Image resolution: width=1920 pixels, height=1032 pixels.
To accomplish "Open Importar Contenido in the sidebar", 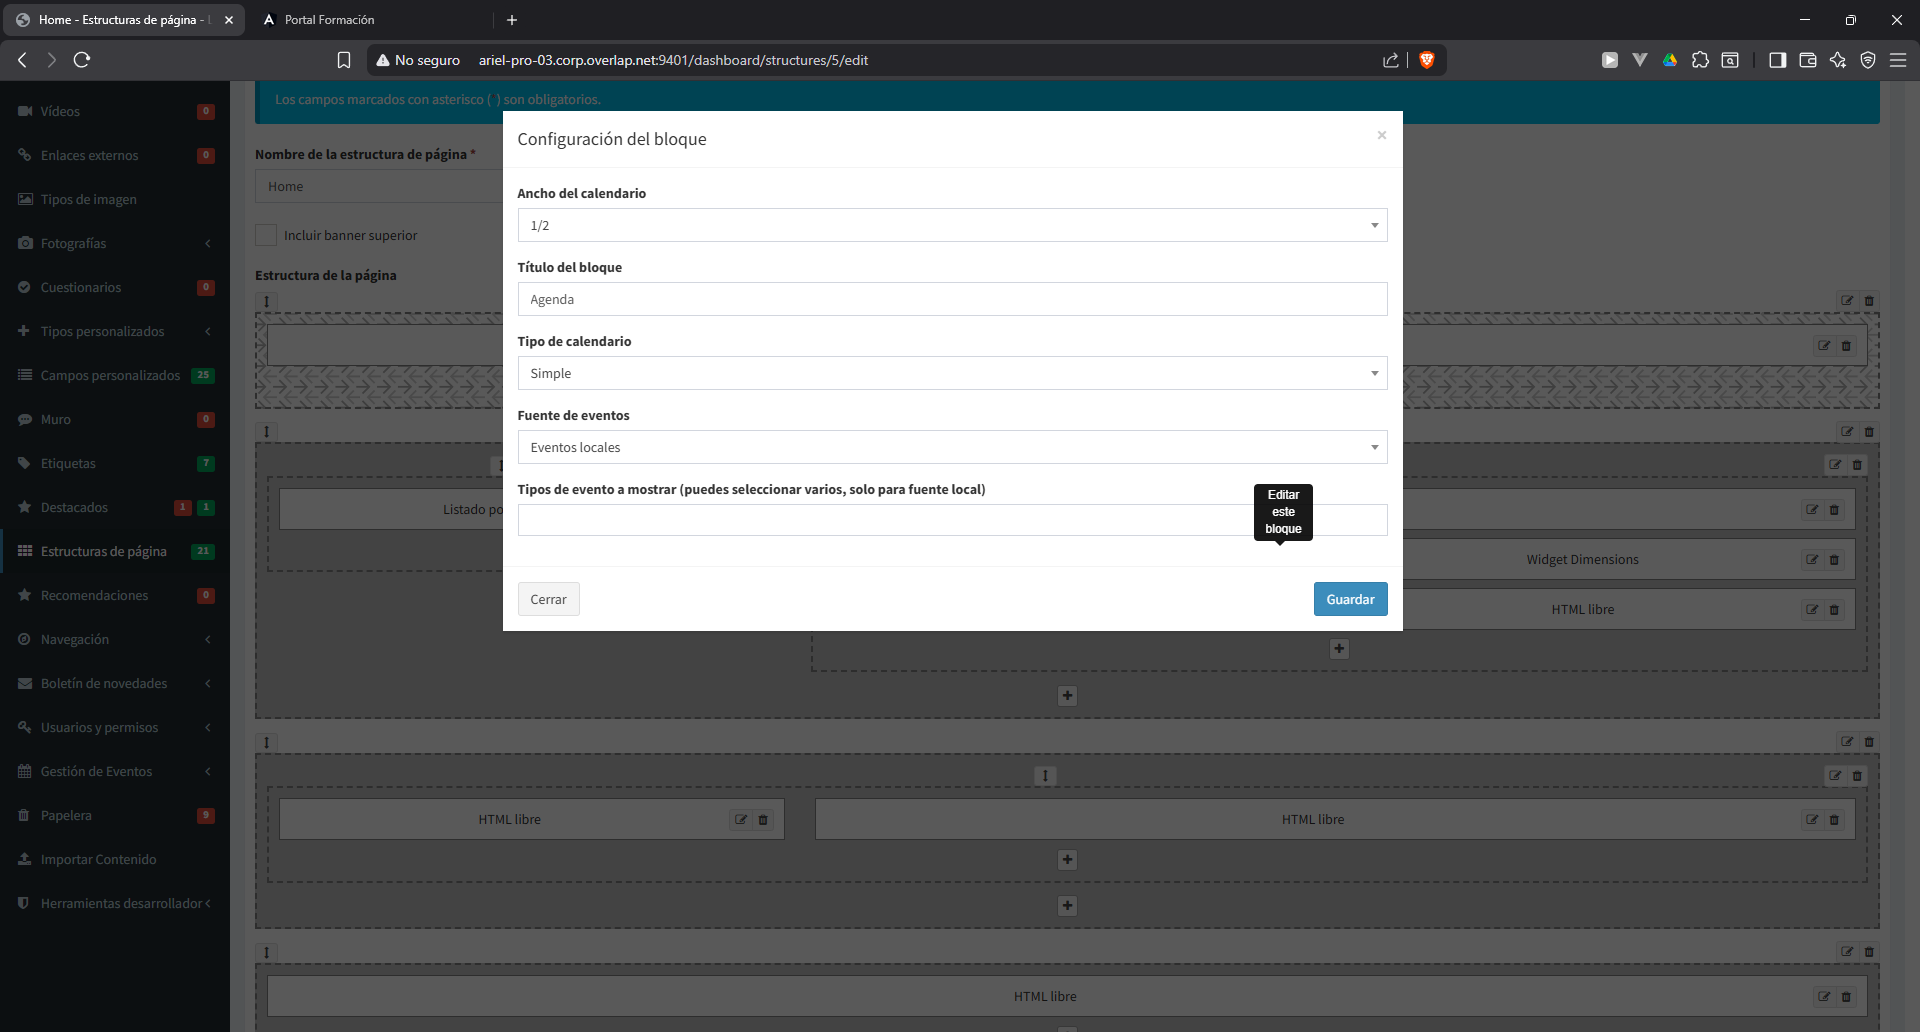I will coord(115,859).
